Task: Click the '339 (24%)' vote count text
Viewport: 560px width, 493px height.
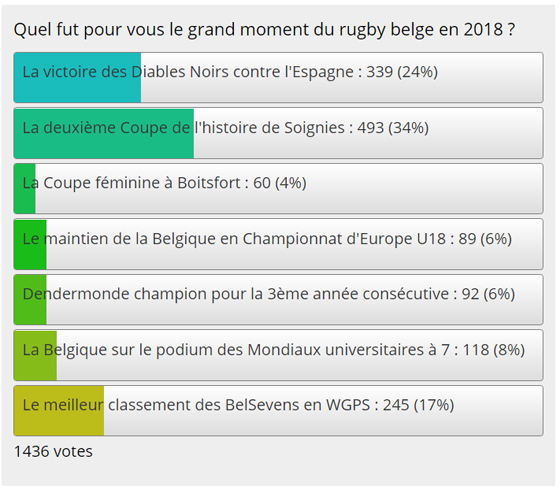Action: (x=402, y=72)
